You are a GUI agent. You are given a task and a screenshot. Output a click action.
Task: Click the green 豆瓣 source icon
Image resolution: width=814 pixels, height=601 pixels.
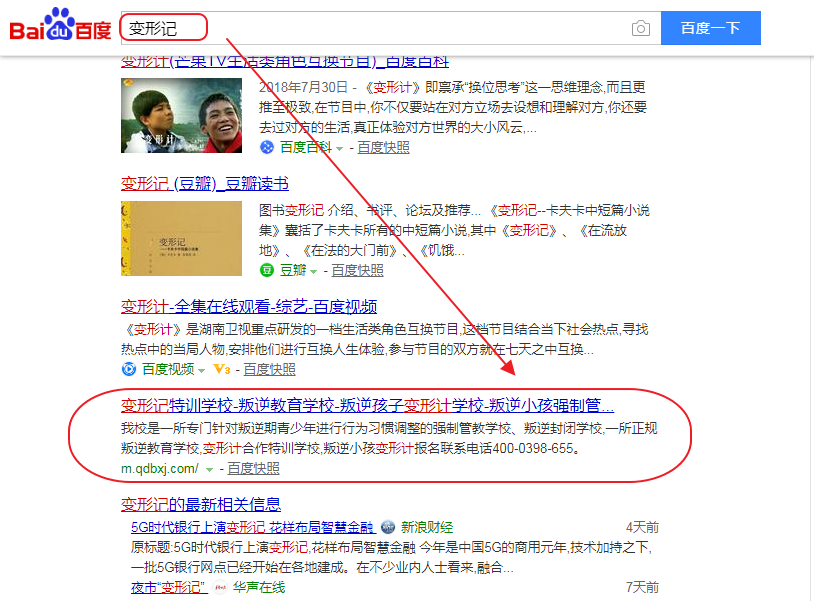point(267,270)
